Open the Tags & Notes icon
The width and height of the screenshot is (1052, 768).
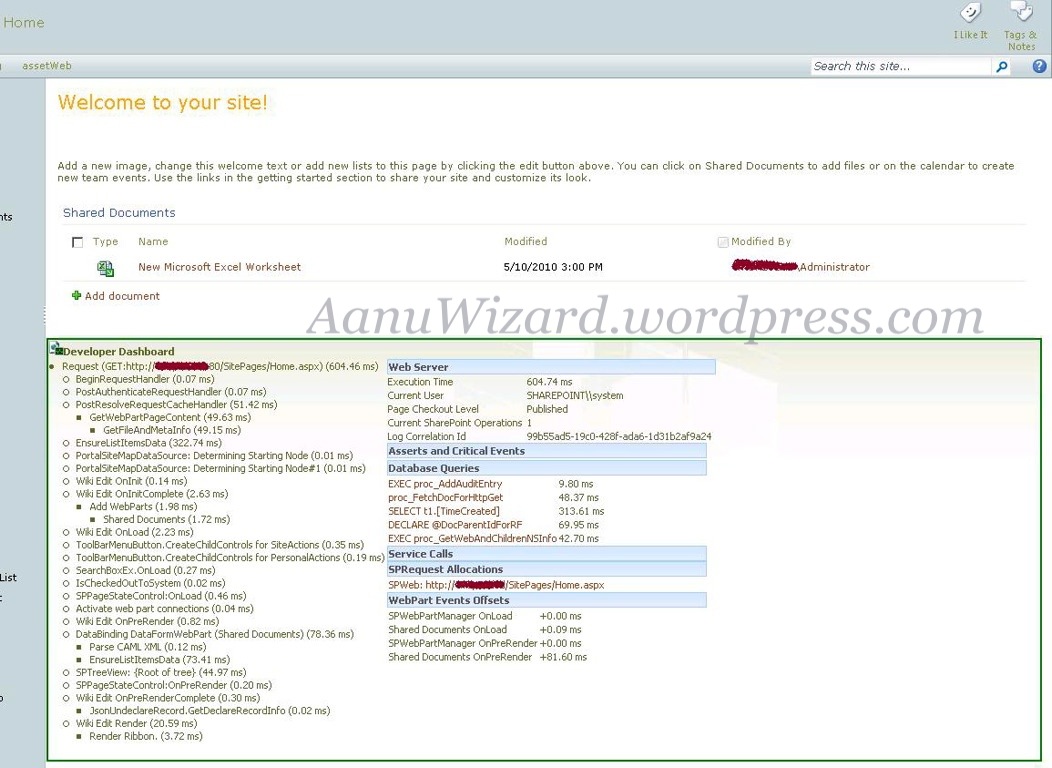(1021, 12)
